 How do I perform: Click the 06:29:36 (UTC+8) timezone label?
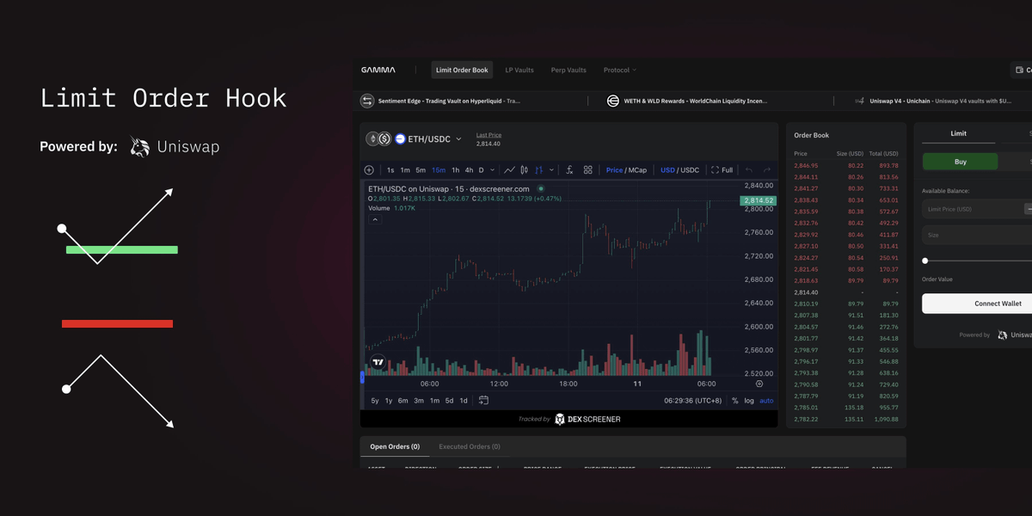point(692,401)
